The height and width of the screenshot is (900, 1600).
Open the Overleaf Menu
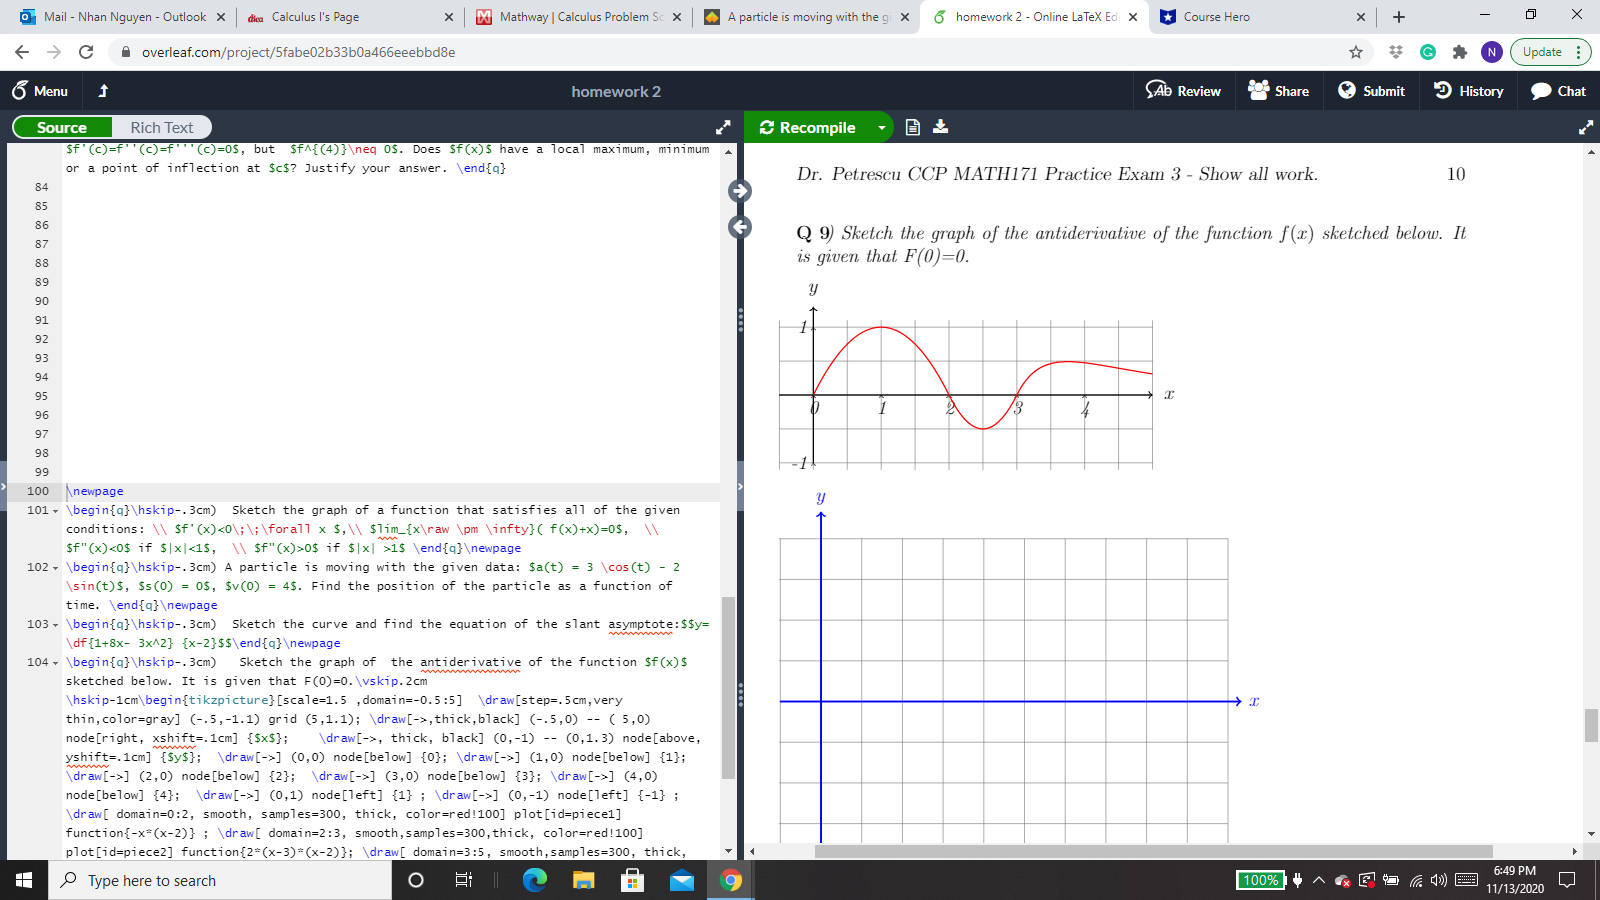pyautogui.click(x=40, y=91)
